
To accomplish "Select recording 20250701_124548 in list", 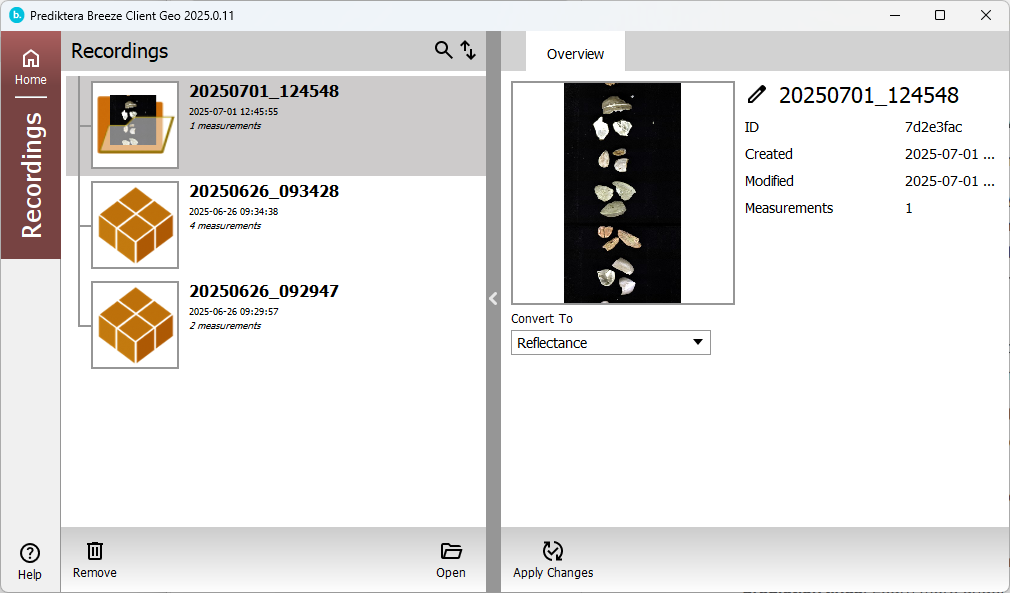I will tap(264, 92).
